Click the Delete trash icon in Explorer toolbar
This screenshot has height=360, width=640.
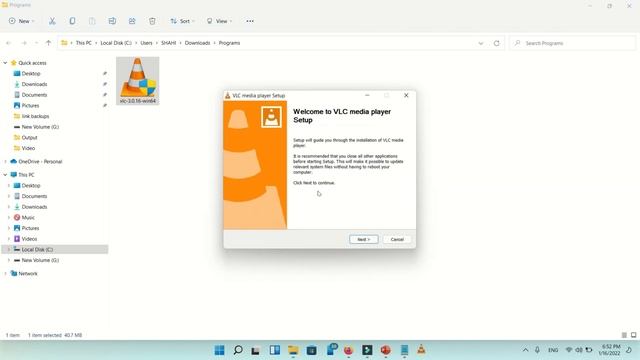152,21
